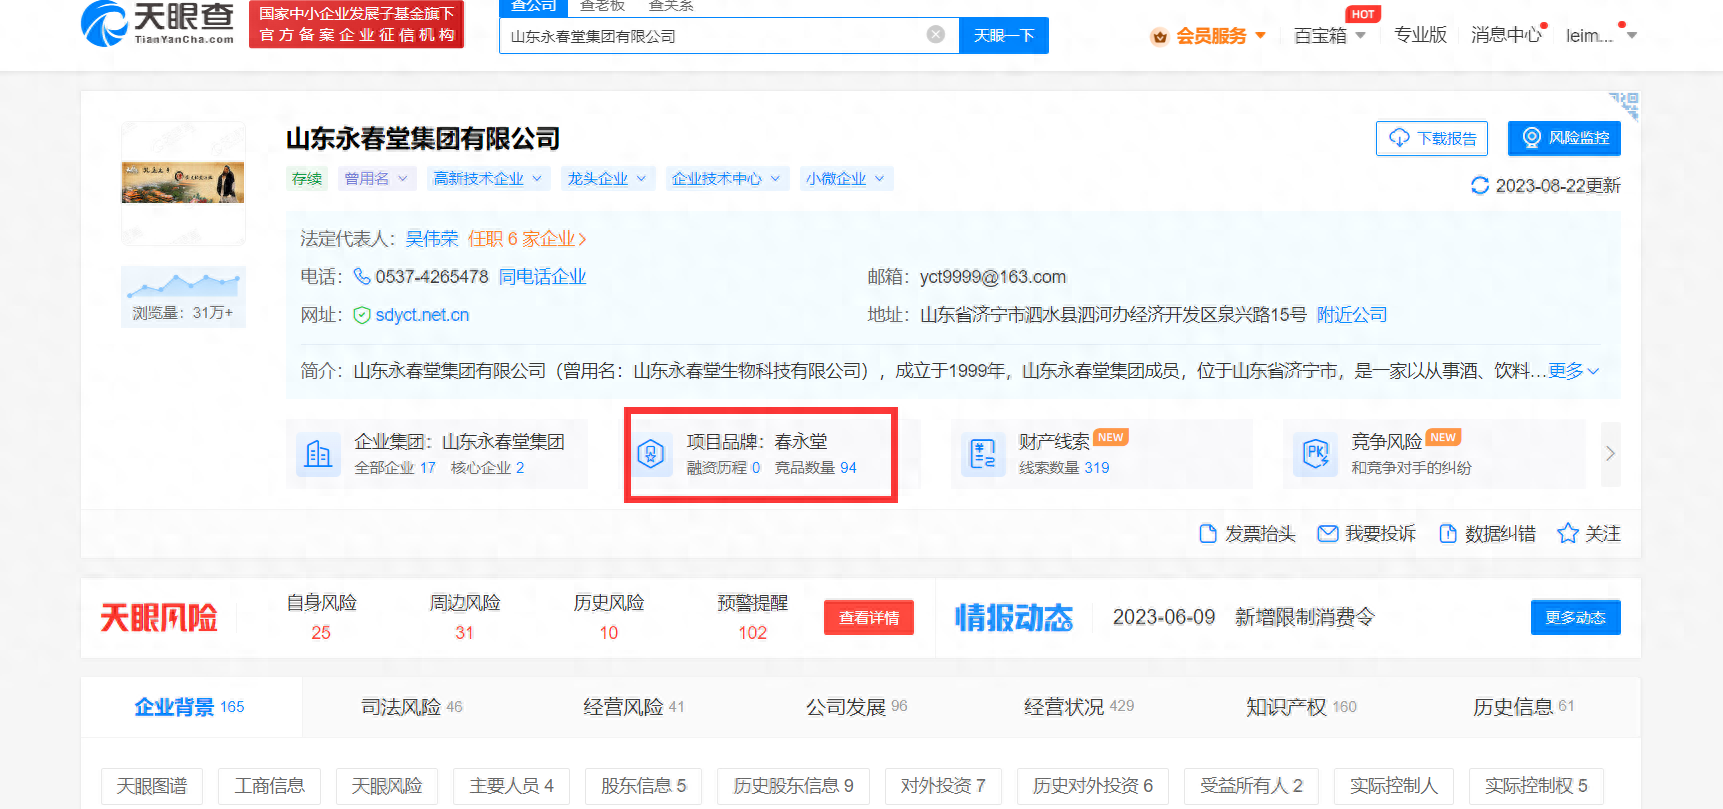The width and height of the screenshot is (1723, 809).
Task: Click the 更多动态 button
Action: click(x=1575, y=617)
